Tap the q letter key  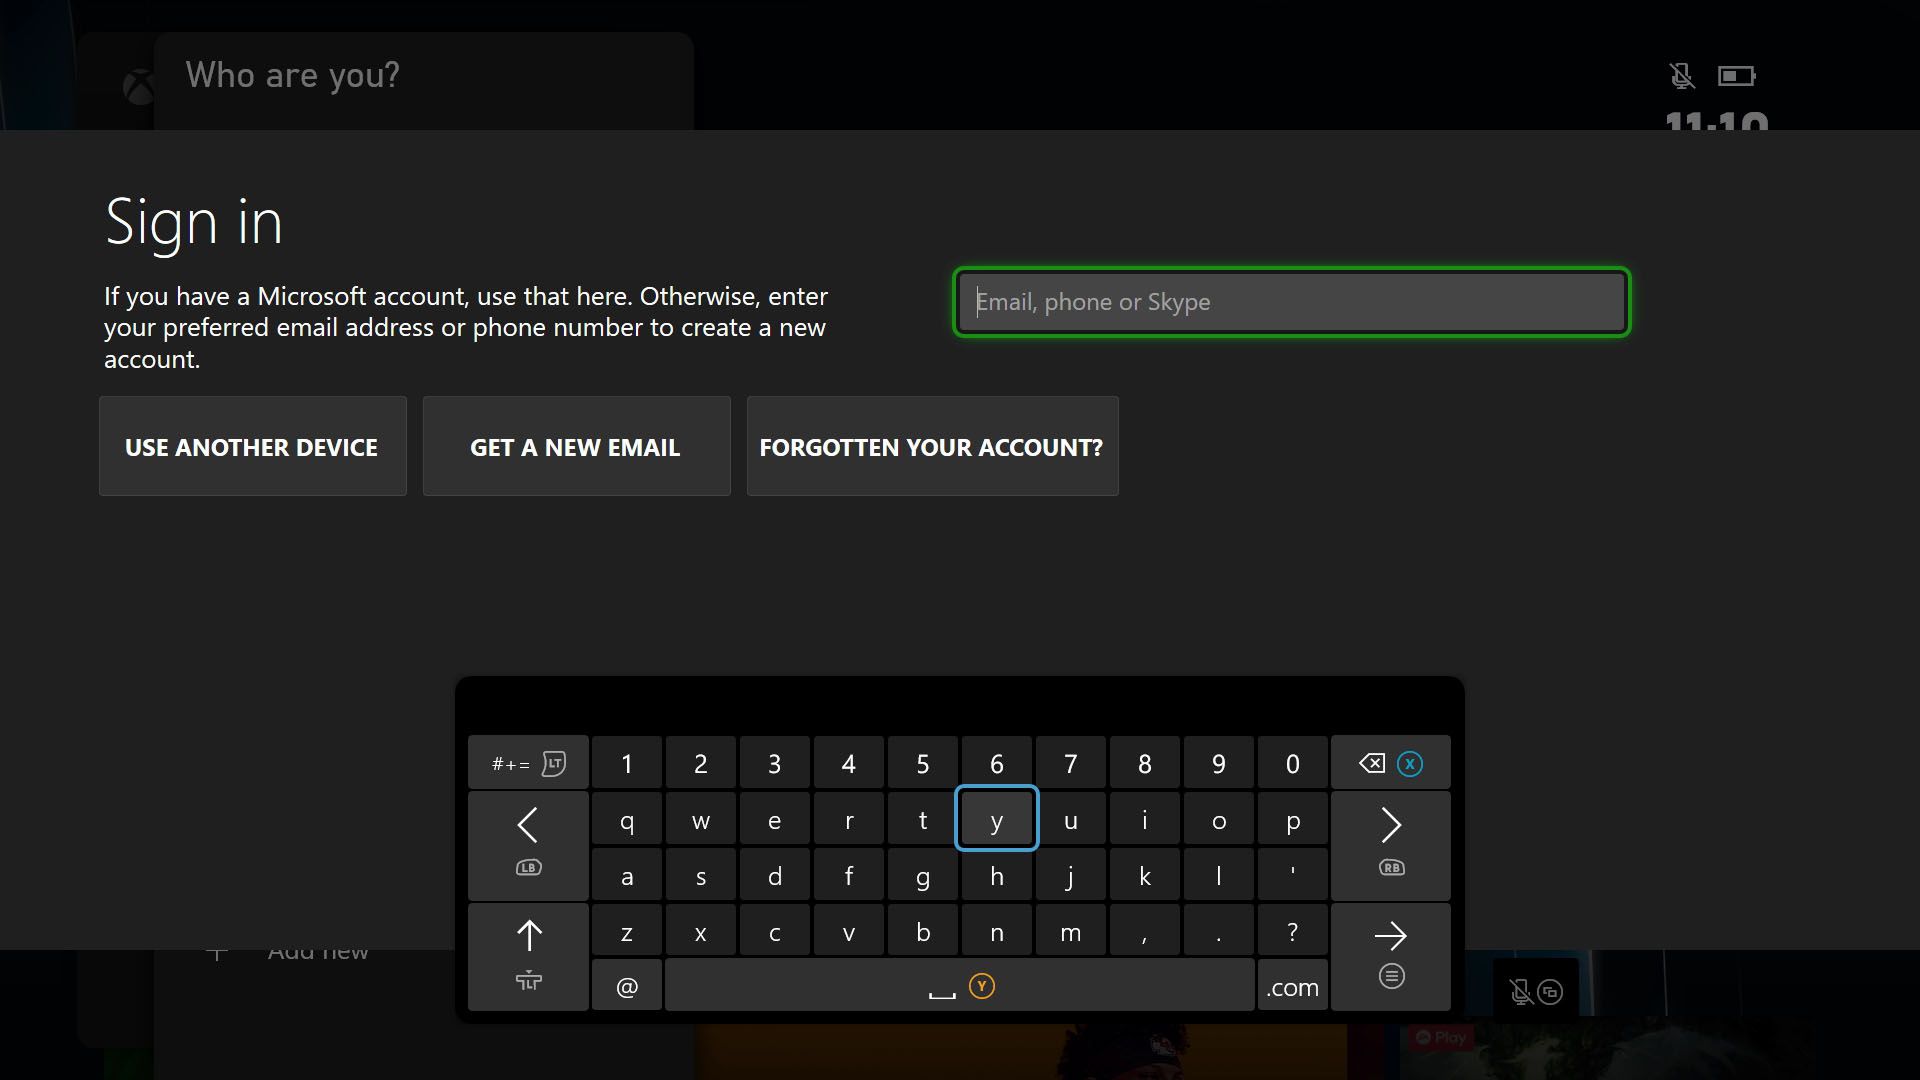coord(627,820)
